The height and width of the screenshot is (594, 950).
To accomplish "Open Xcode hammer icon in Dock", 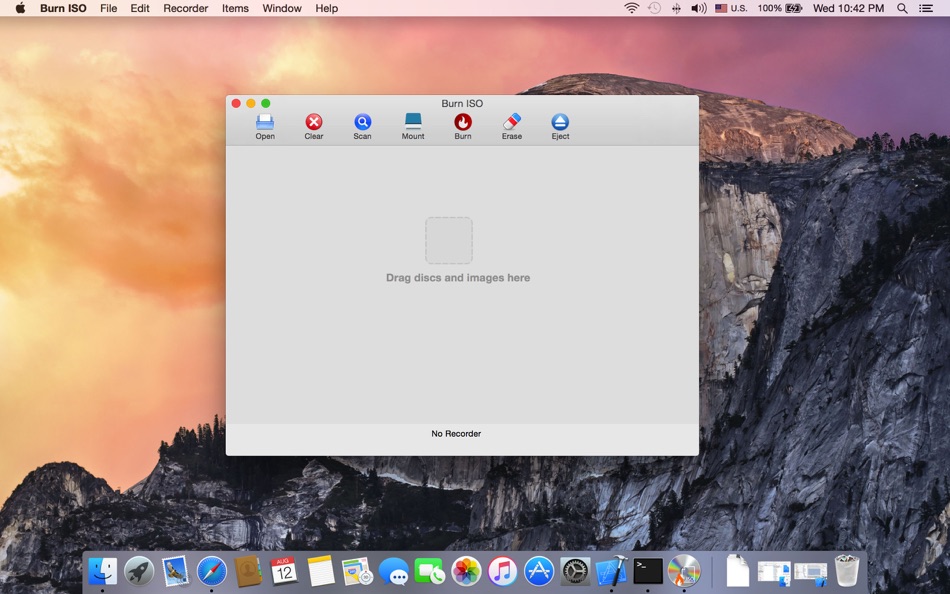I will 611,571.
